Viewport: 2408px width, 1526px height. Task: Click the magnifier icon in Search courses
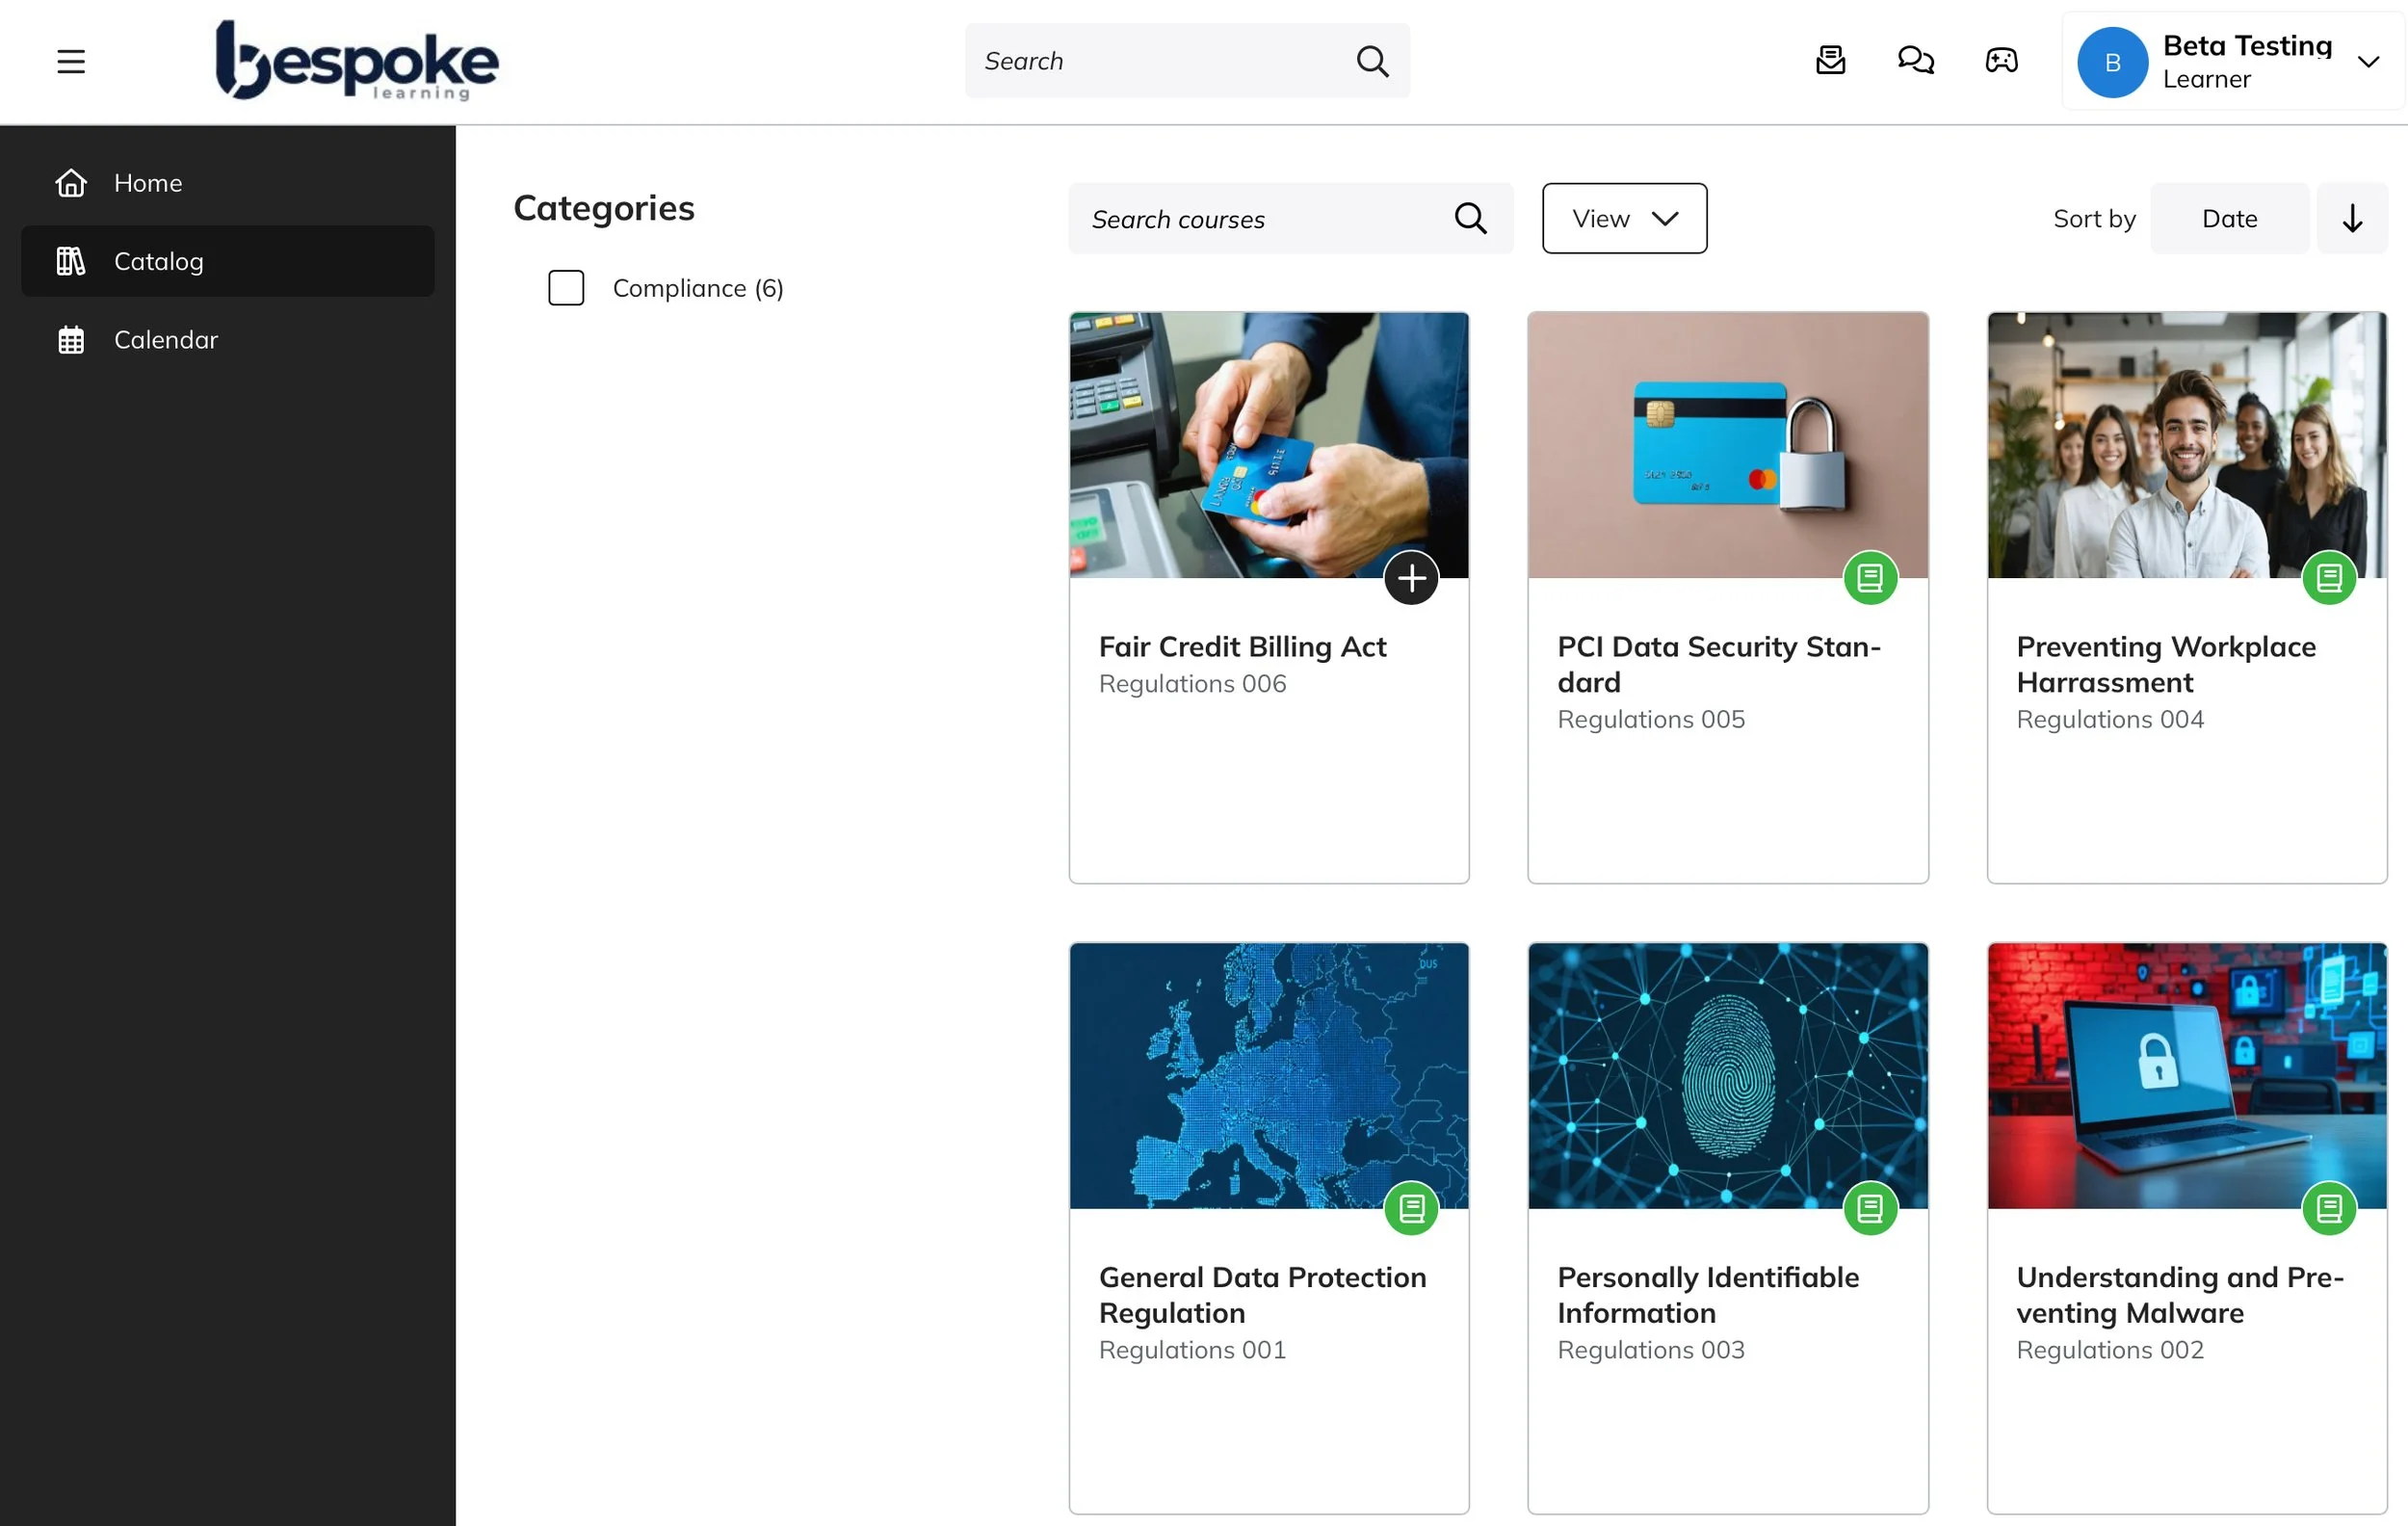click(1470, 218)
